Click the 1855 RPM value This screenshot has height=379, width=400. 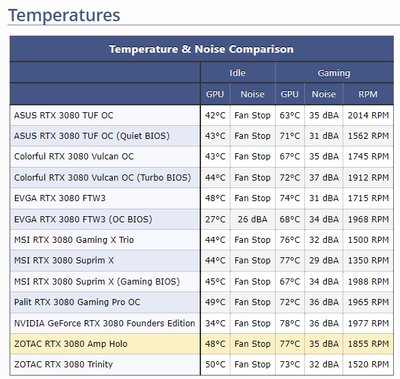[x=368, y=344]
